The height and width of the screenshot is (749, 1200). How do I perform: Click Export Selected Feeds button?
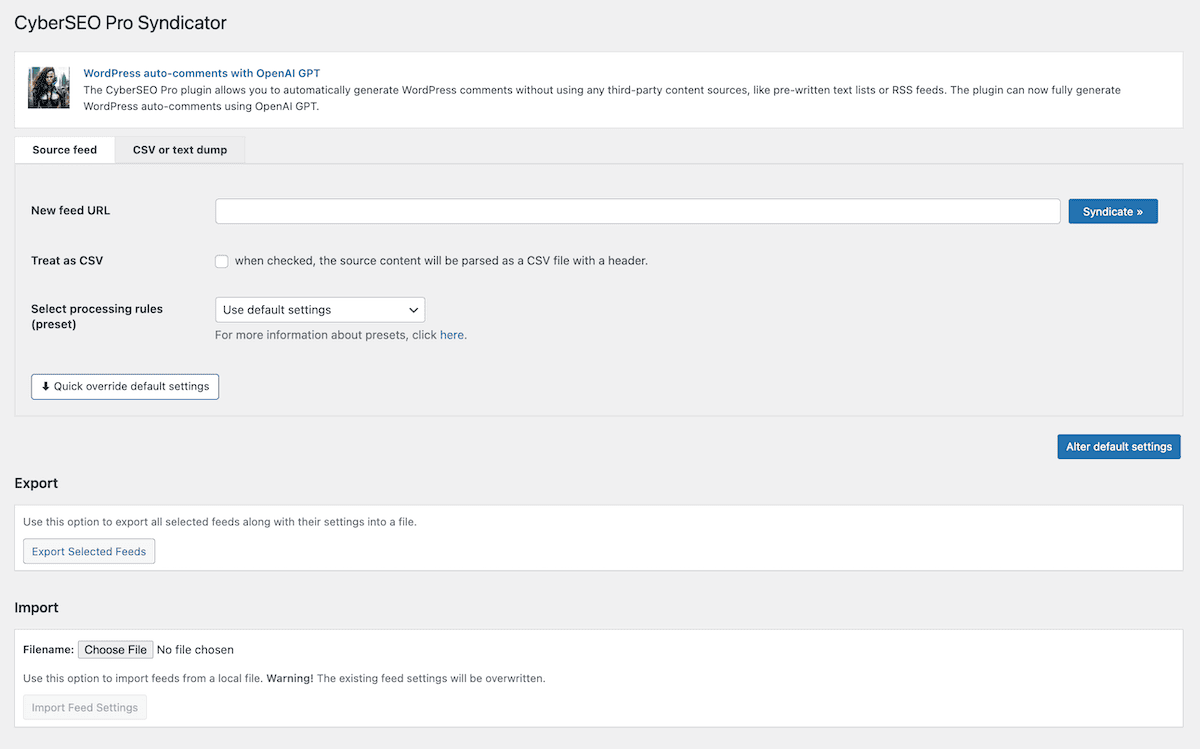click(x=89, y=552)
